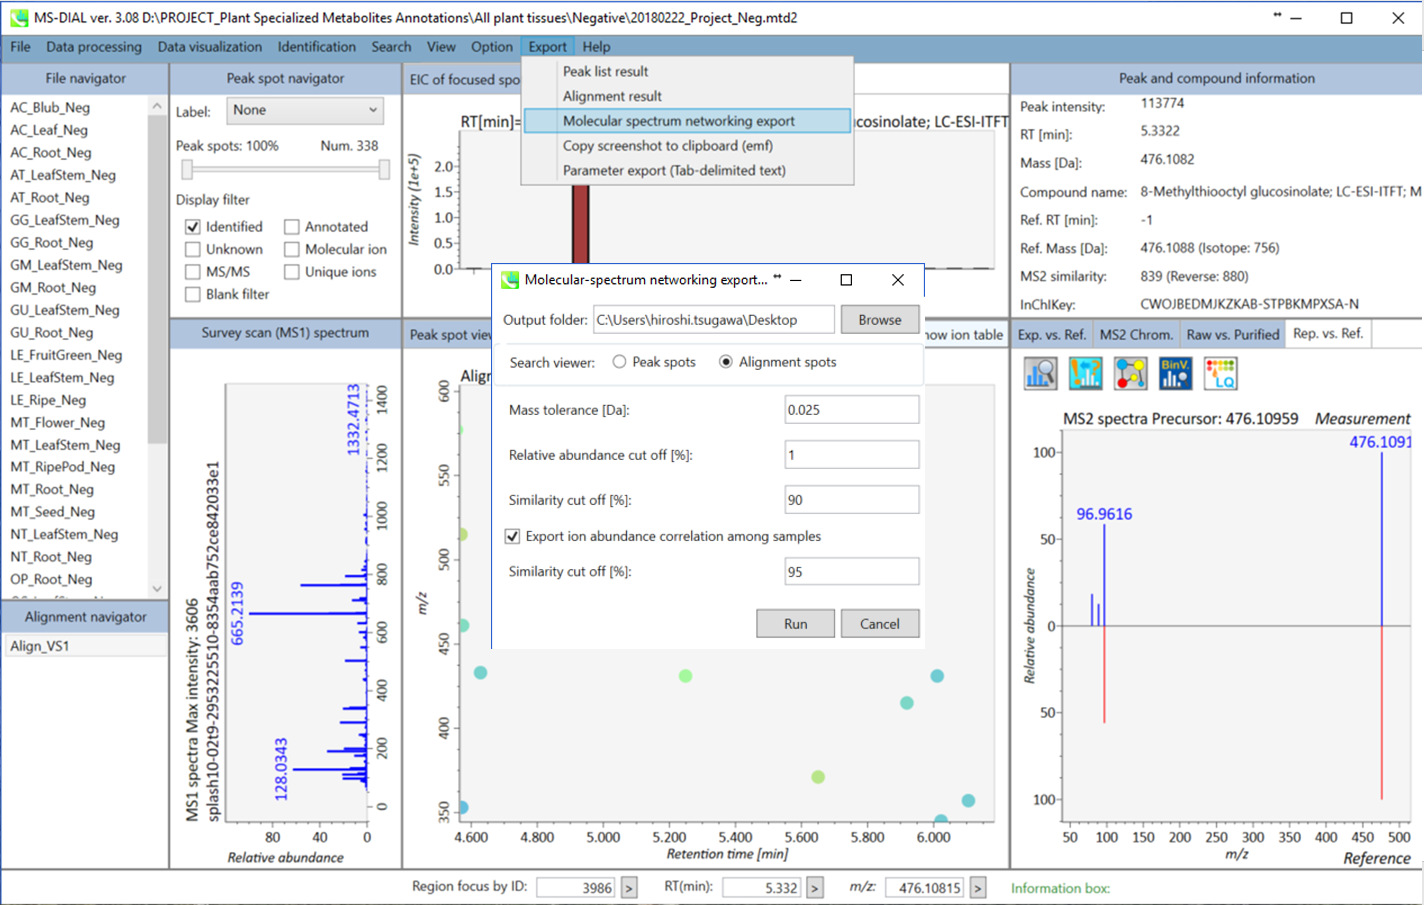
Task: Switch to MS2 Chrom. tab
Action: point(1135,335)
